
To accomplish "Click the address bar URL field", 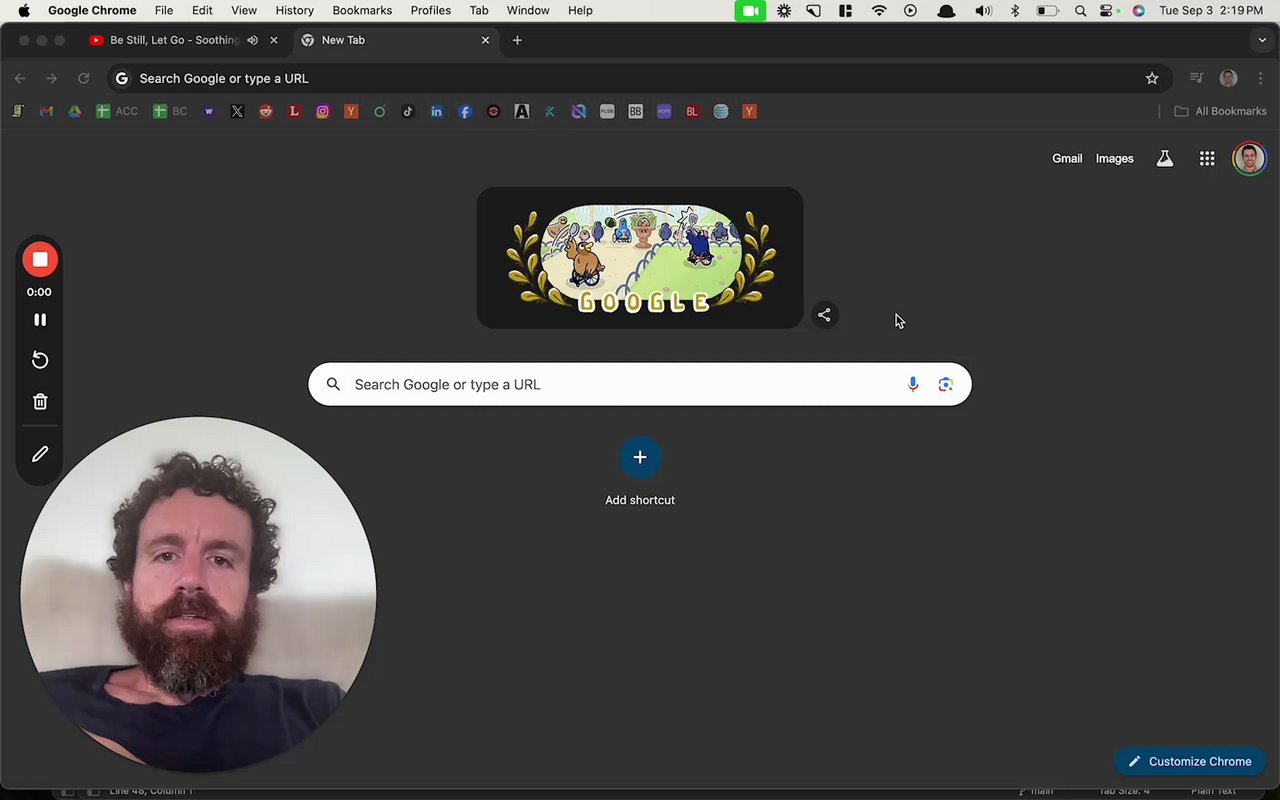I will (x=640, y=78).
